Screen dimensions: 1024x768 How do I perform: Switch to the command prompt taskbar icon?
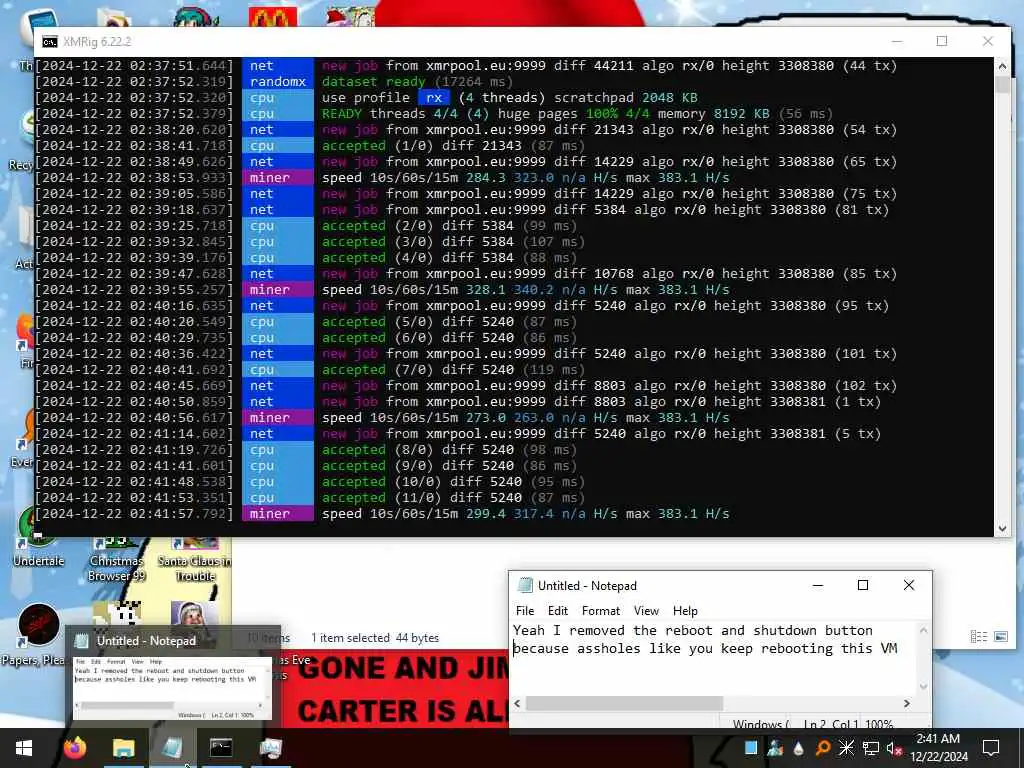221,748
